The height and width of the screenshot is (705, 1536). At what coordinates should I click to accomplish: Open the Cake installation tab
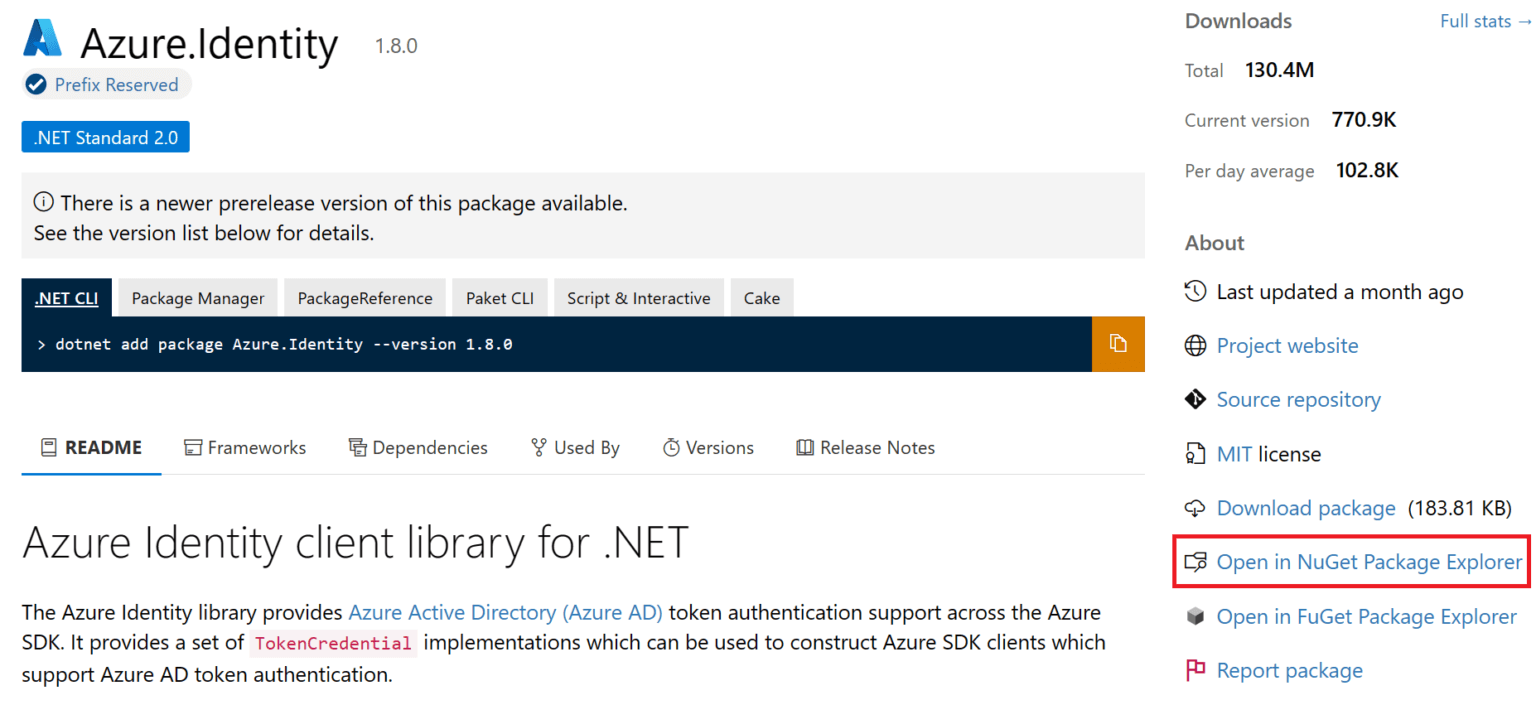click(762, 297)
